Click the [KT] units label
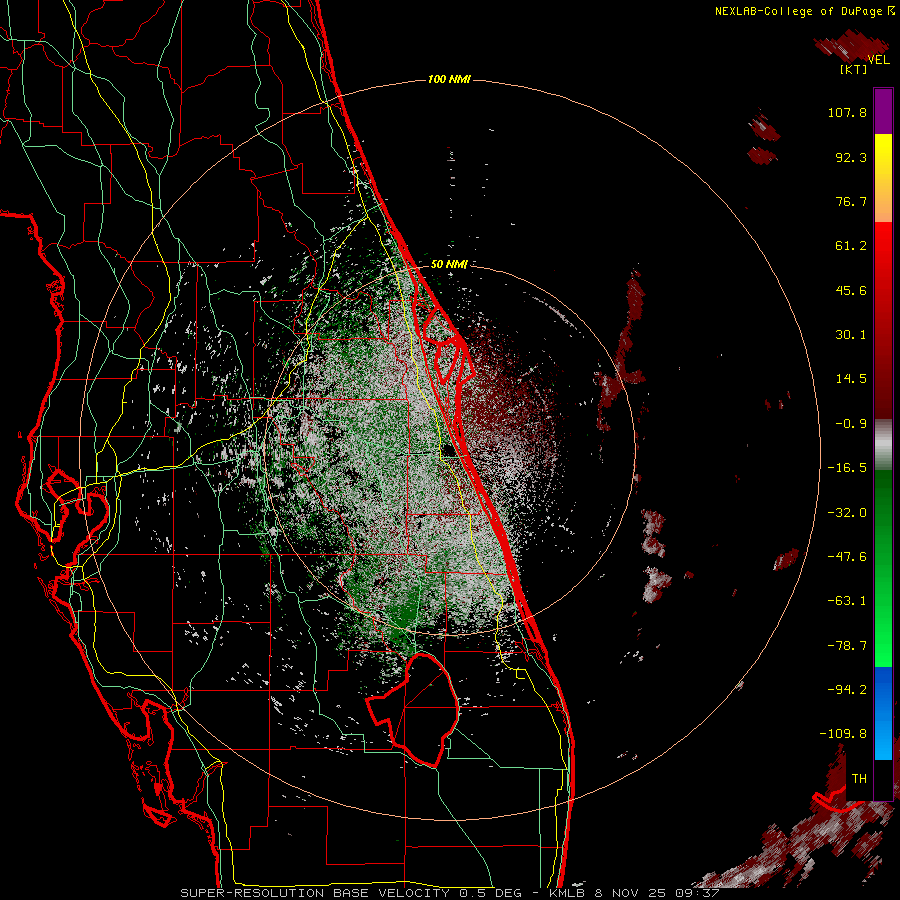Screen dimensions: 900x900 (x=854, y=69)
